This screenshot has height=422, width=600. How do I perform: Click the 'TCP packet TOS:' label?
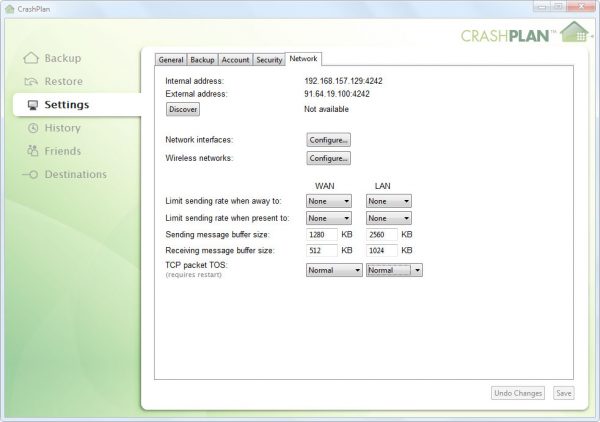point(196,265)
